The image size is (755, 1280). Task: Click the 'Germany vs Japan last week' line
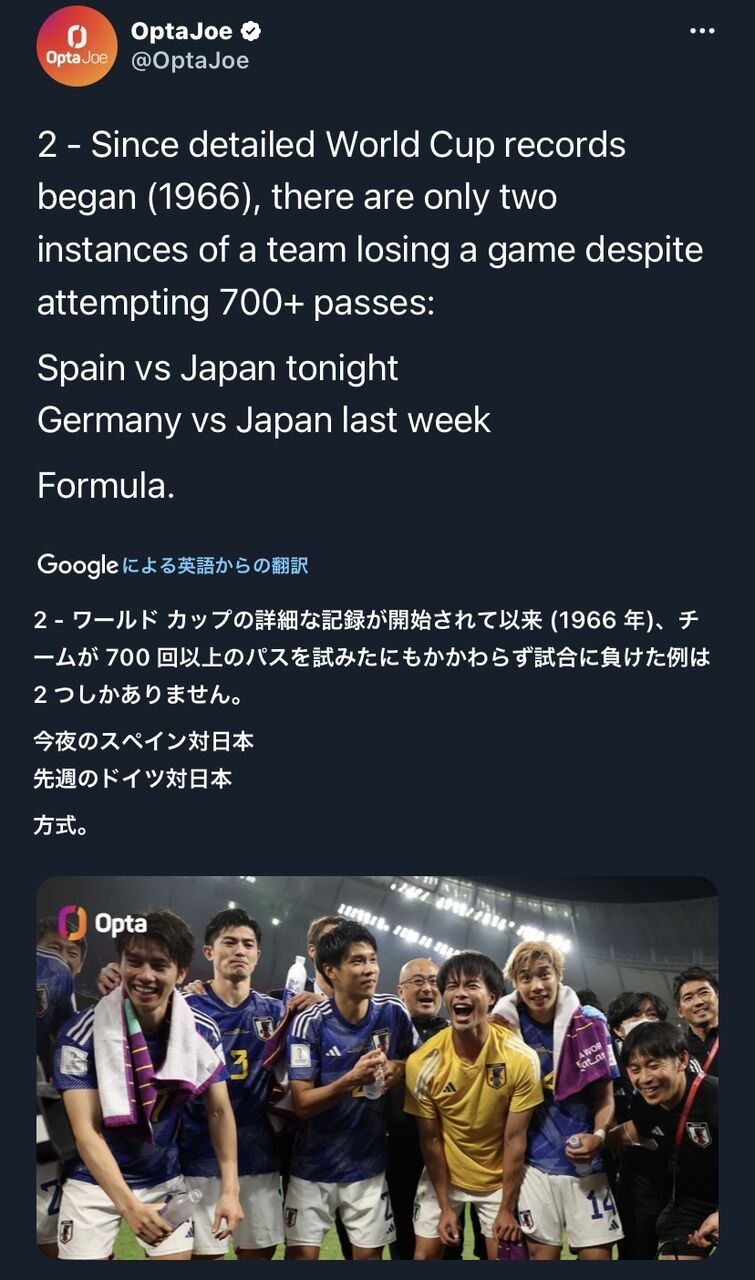click(x=264, y=420)
